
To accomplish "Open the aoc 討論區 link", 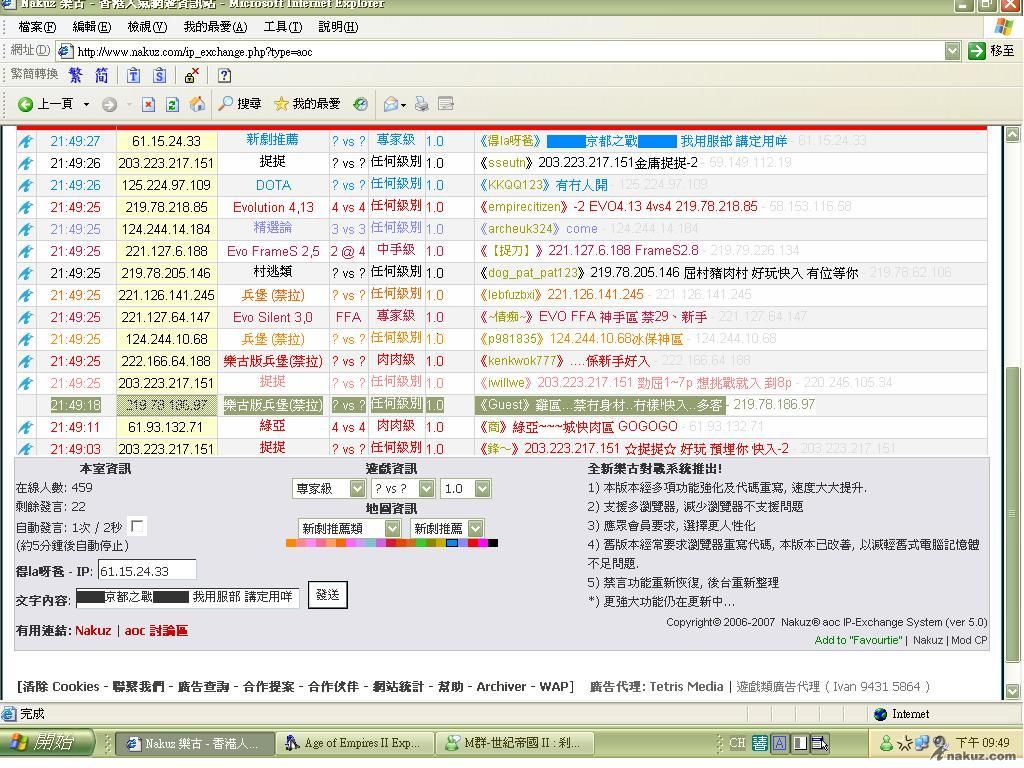I will [156, 631].
